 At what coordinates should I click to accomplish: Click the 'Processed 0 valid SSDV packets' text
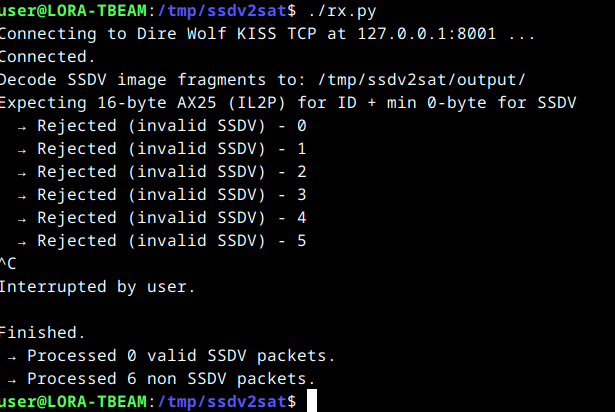pos(180,356)
